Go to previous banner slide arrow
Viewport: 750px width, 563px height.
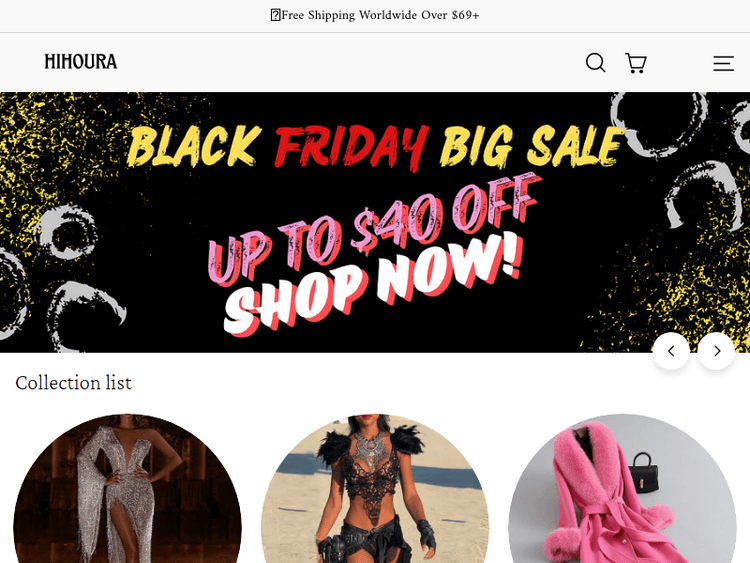671,351
